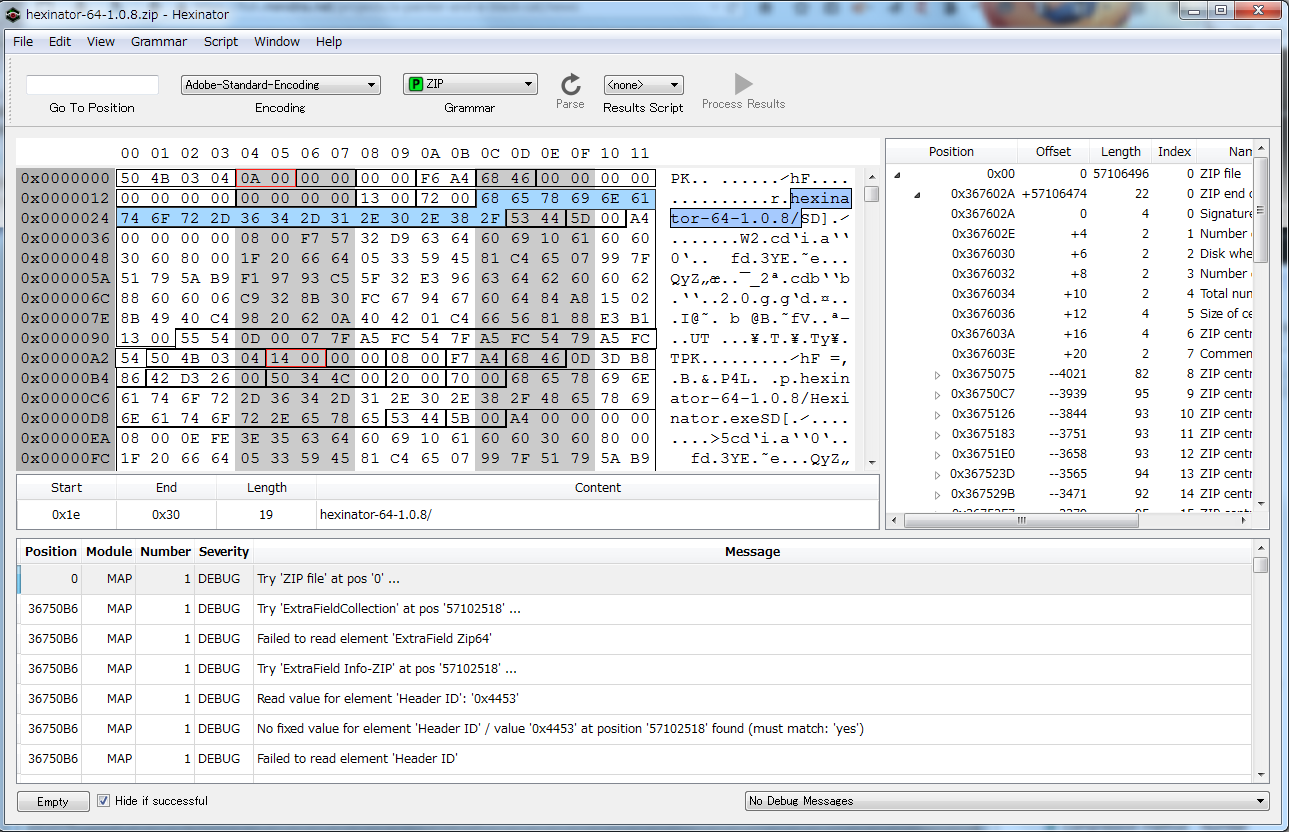
Task: Open the Encoding dropdown Adobe-Standard-Encoding
Action: click(280, 85)
